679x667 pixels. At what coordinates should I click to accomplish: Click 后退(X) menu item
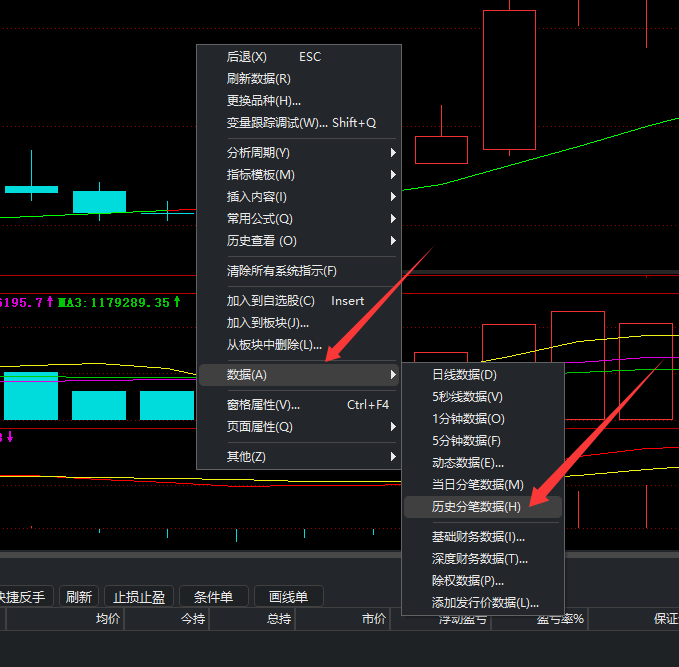tap(247, 57)
